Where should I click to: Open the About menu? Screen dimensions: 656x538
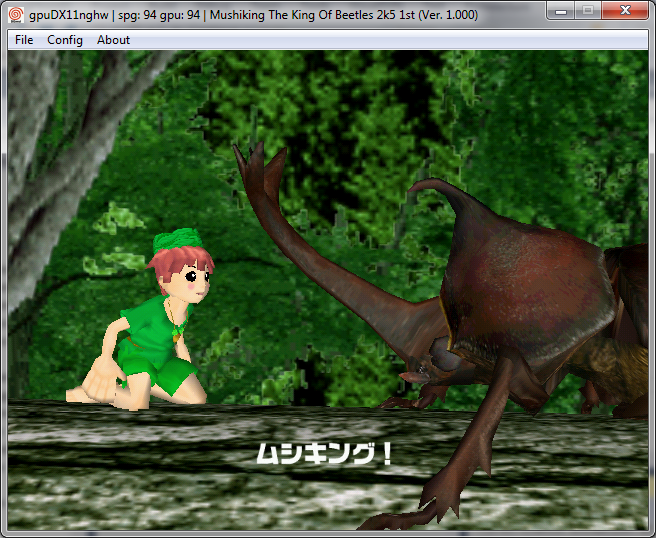click(113, 40)
